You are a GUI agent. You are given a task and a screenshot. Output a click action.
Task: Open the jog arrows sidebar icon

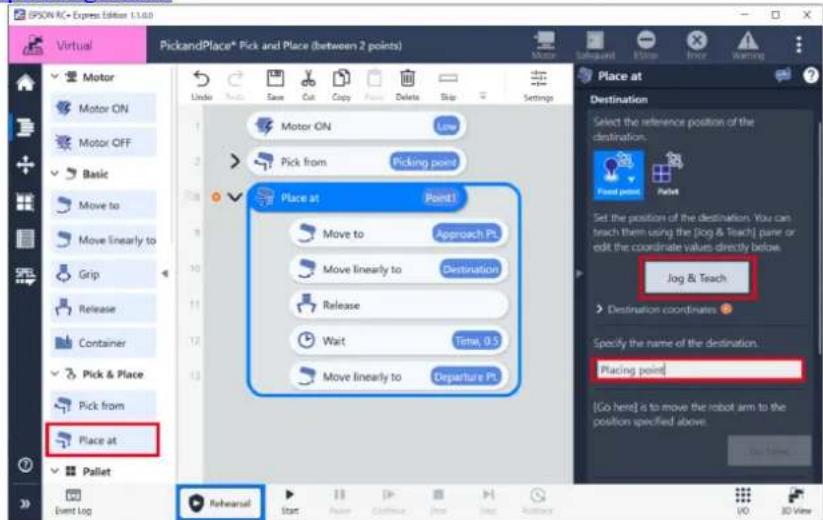tap(25, 164)
